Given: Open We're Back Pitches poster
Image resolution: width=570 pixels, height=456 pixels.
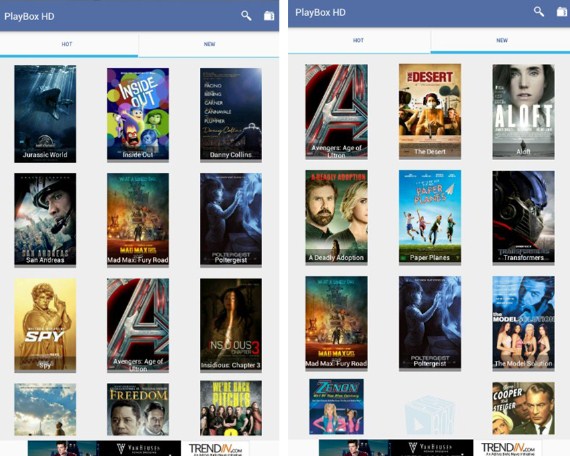Looking at the screenshot, I should [231, 408].
